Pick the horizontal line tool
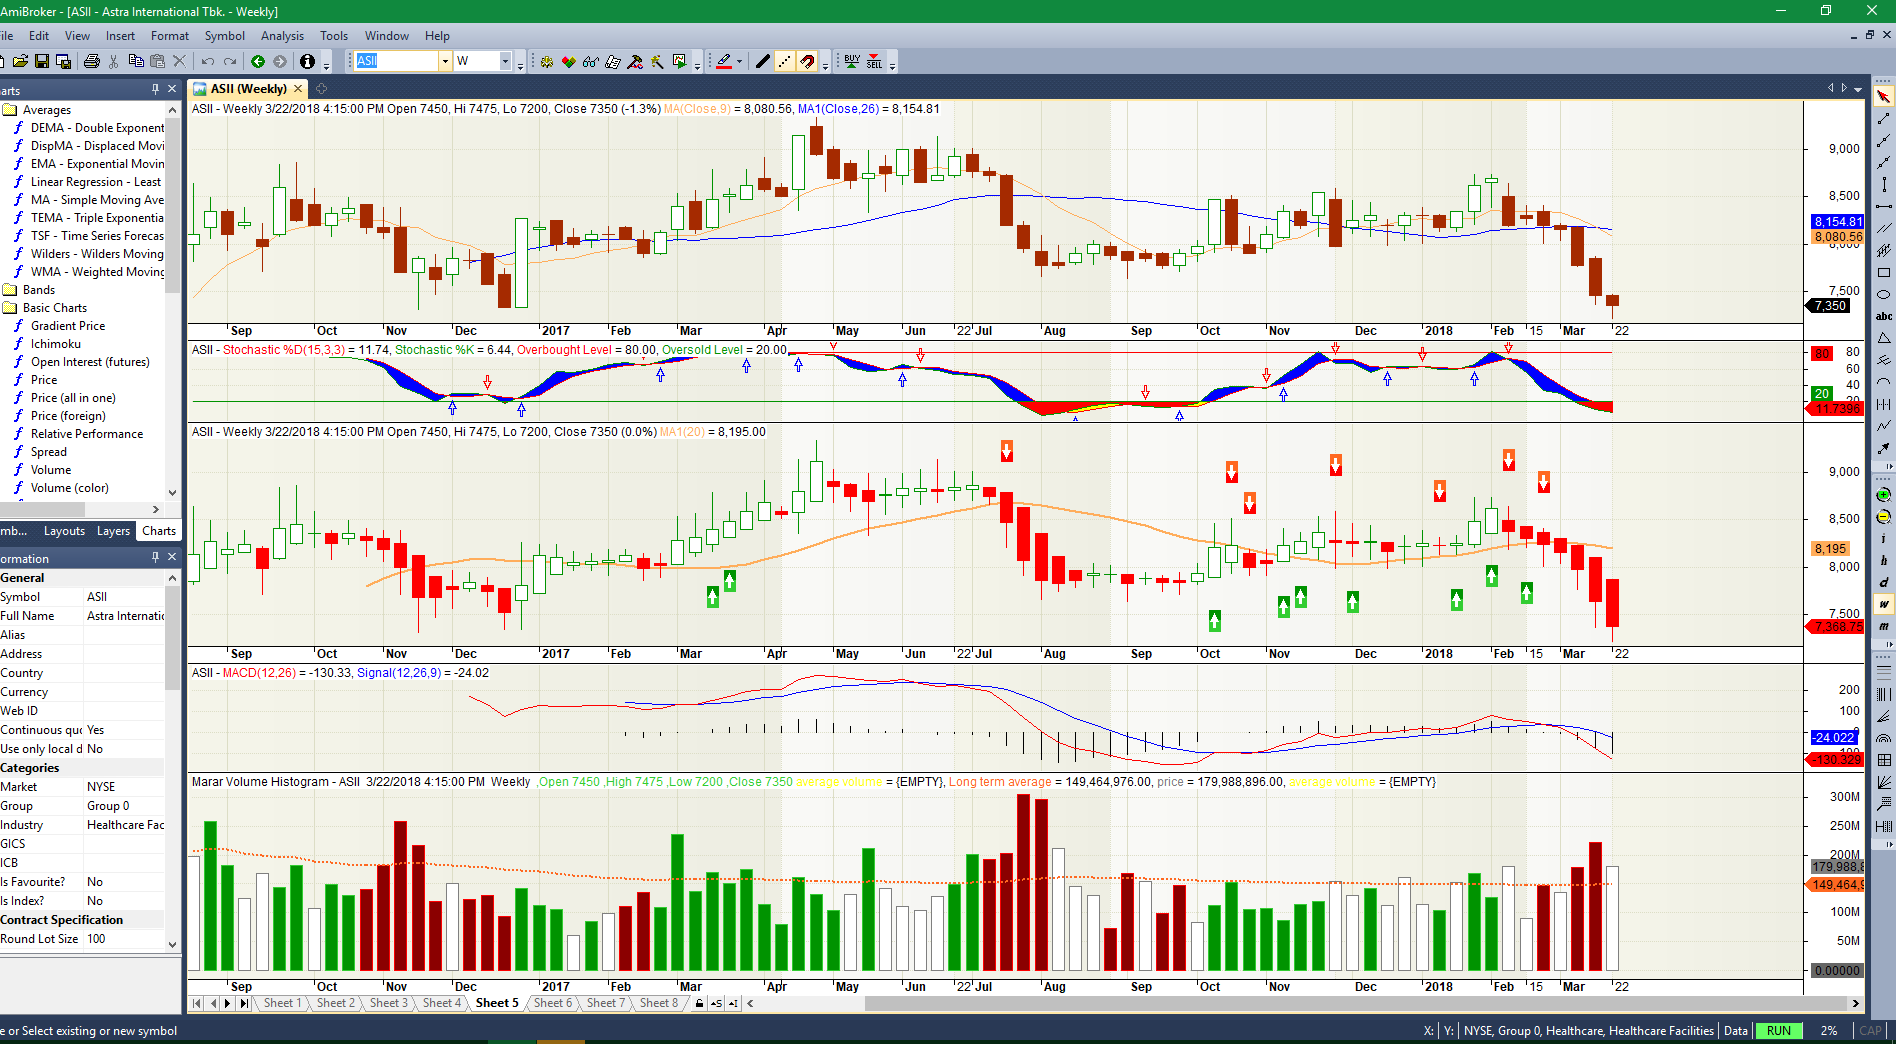This screenshot has width=1896, height=1044. [1884, 207]
